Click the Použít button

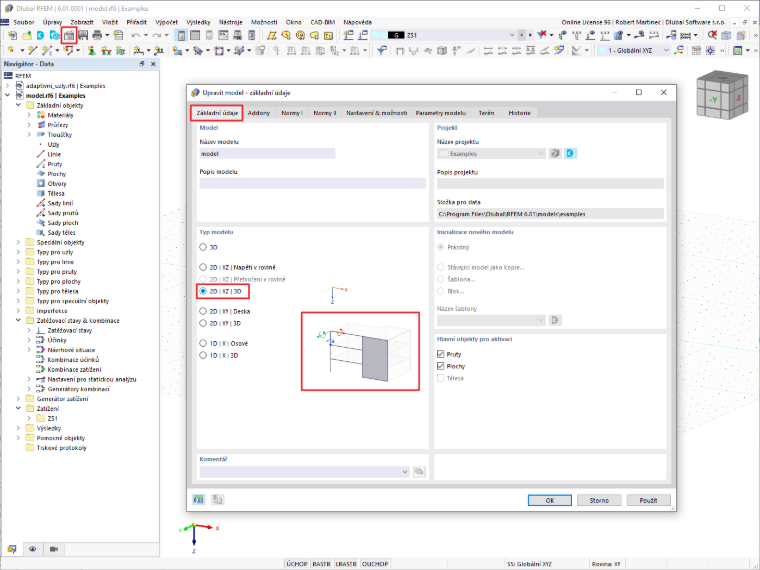(649, 500)
